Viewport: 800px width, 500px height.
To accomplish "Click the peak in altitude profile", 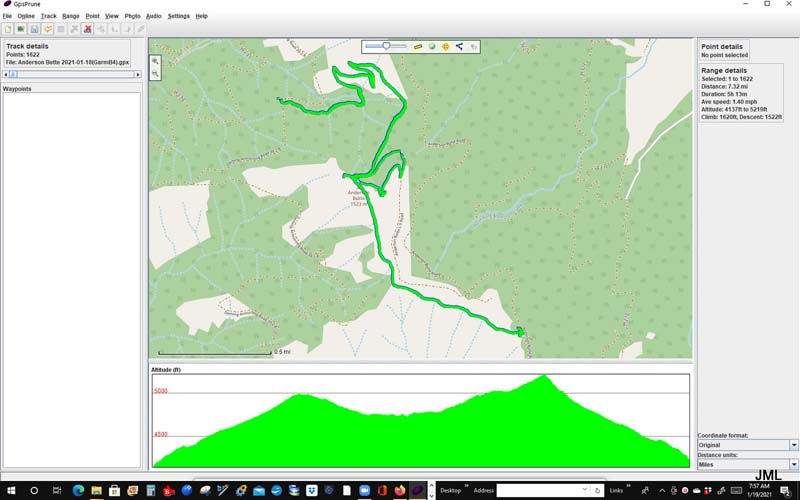I will click(543, 377).
